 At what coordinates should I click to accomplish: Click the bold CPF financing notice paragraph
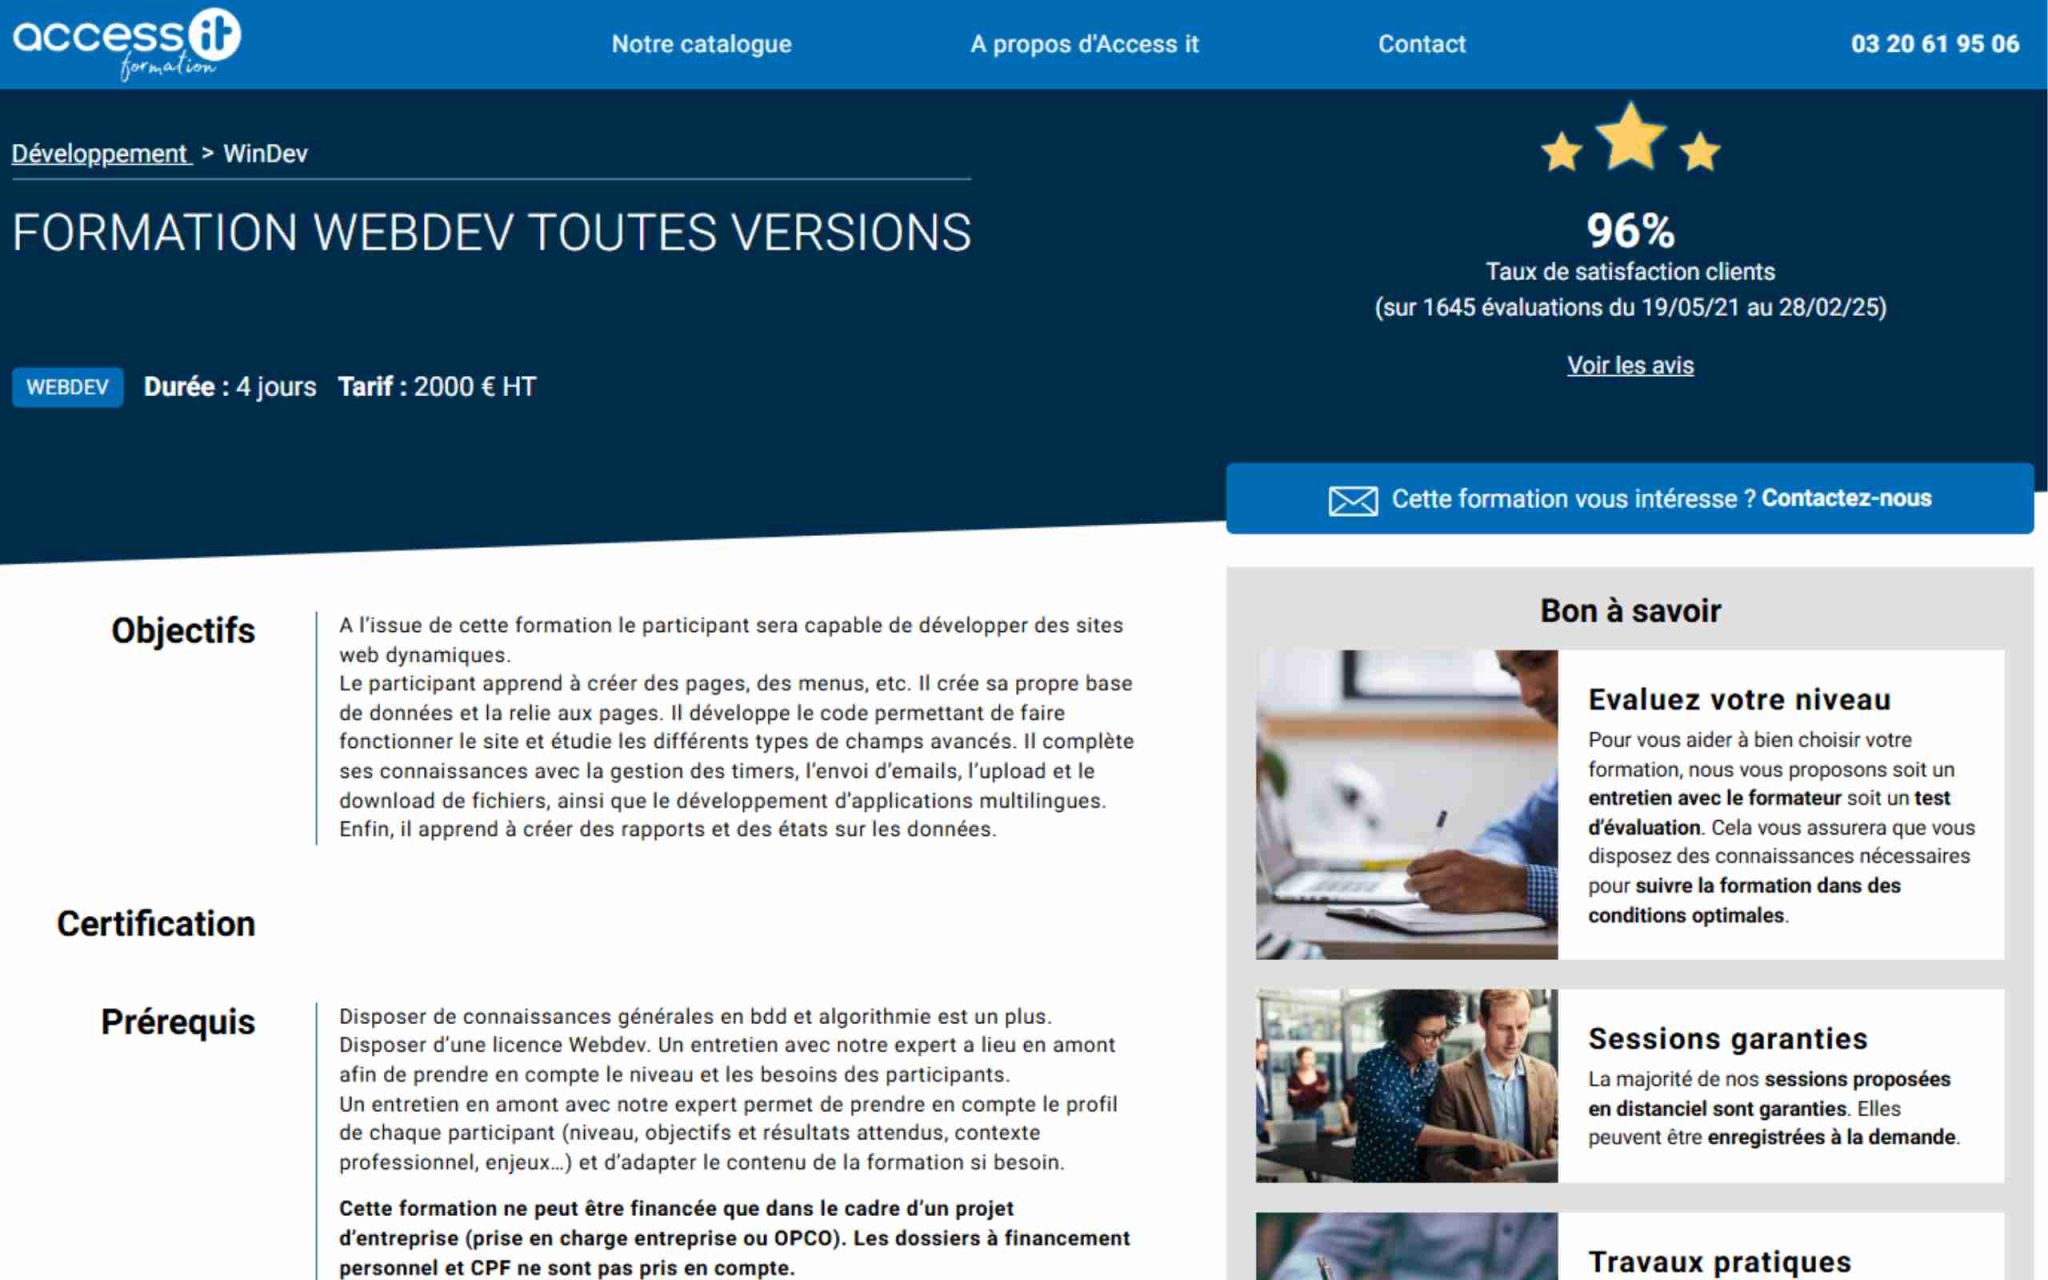pyautogui.click(x=735, y=1238)
